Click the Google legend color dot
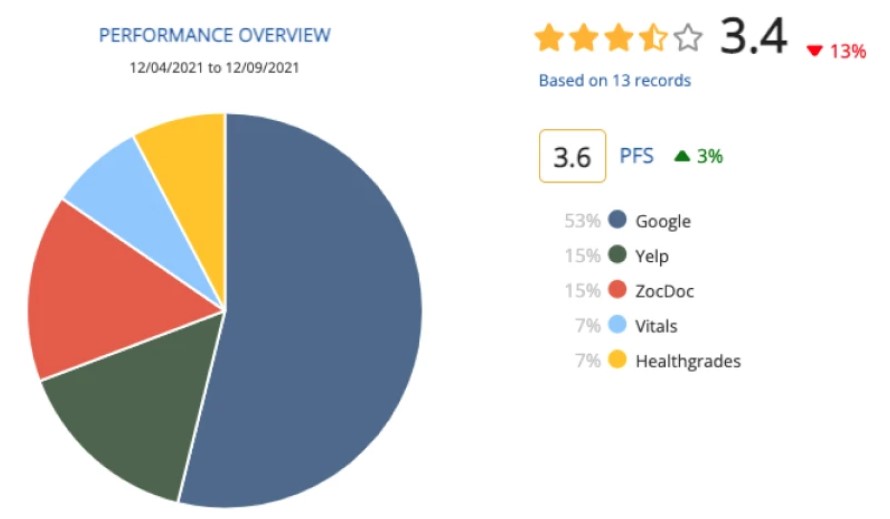This screenshot has width=890, height=519. click(x=617, y=221)
